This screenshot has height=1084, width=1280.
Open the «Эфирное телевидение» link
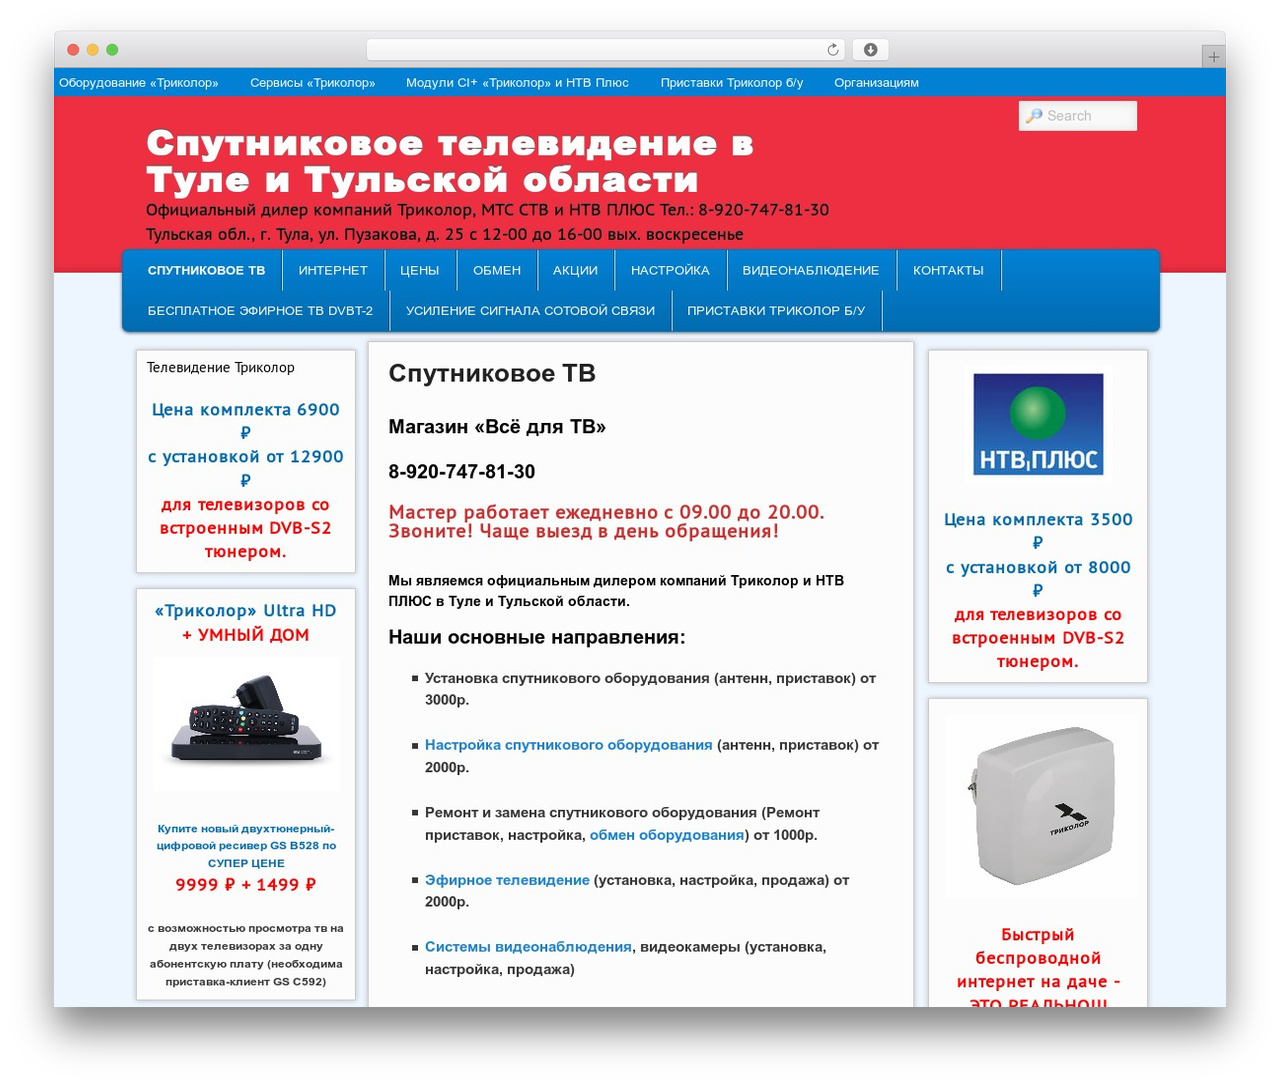pos(507,880)
